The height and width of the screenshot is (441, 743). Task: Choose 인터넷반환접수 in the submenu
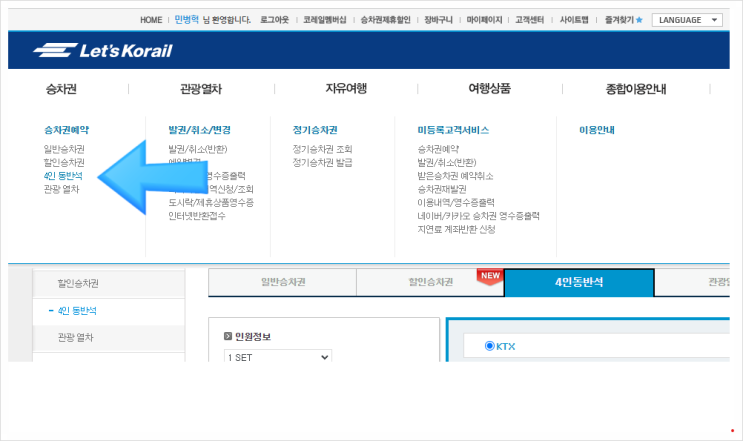197,216
